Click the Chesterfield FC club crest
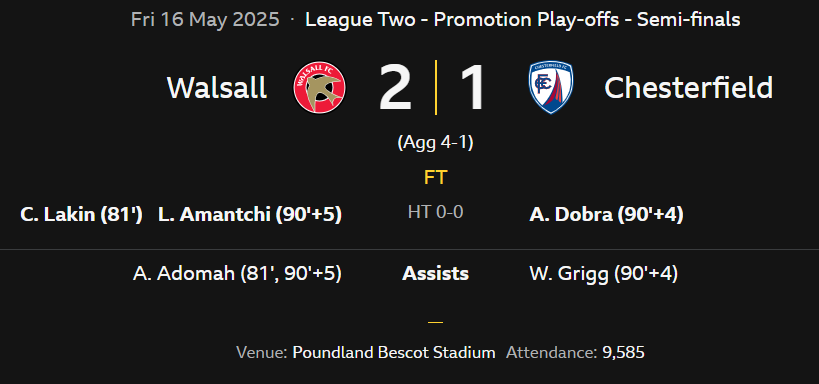This screenshot has width=819, height=384. [x=551, y=87]
